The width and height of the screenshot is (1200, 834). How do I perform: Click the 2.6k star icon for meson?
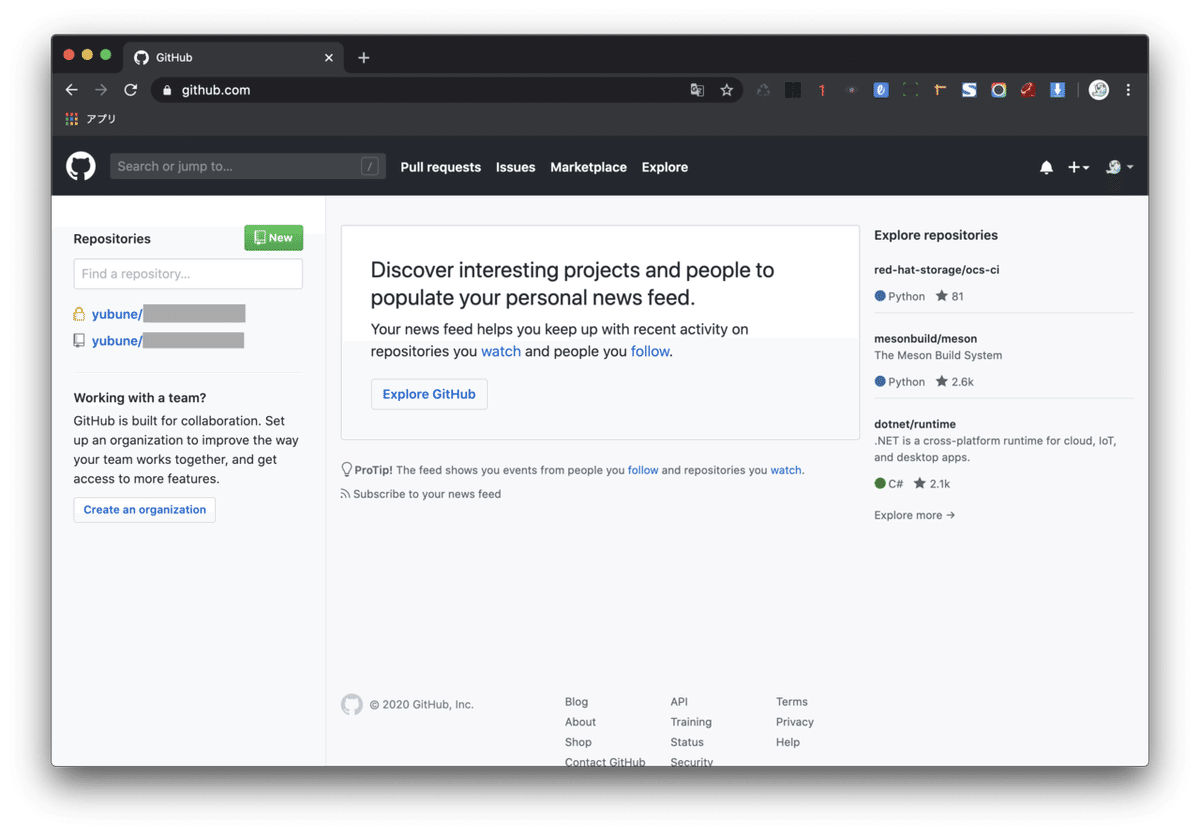tap(941, 381)
